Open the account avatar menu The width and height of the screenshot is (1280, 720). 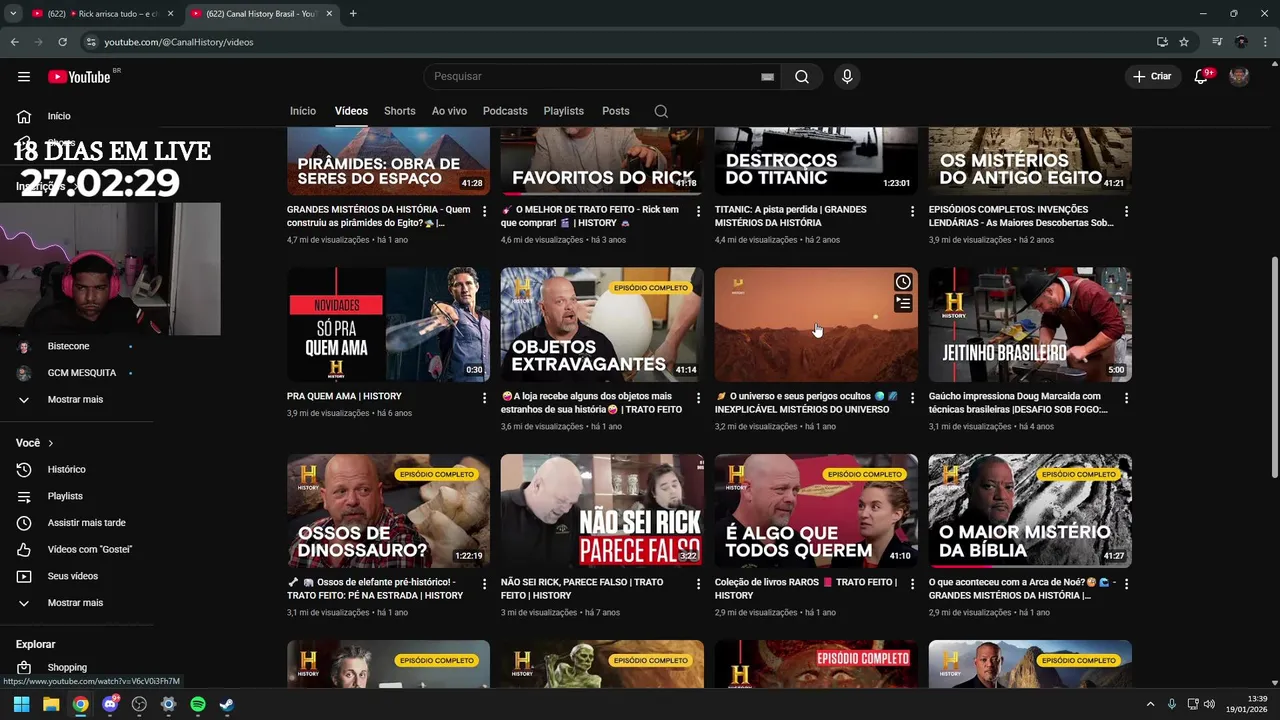[x=1239, y=77]
